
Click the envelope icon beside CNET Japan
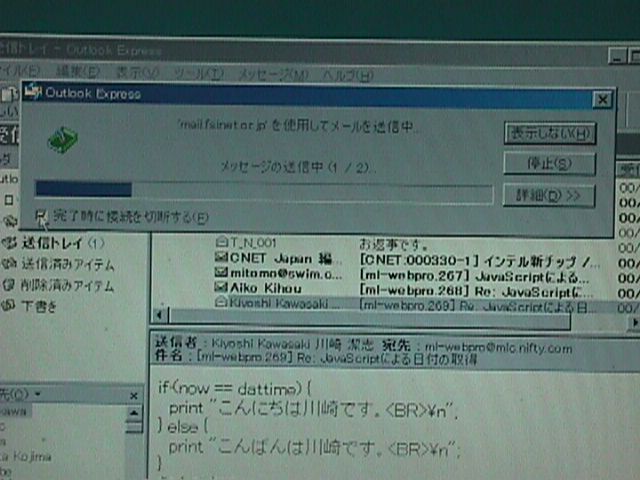point(221,257)
